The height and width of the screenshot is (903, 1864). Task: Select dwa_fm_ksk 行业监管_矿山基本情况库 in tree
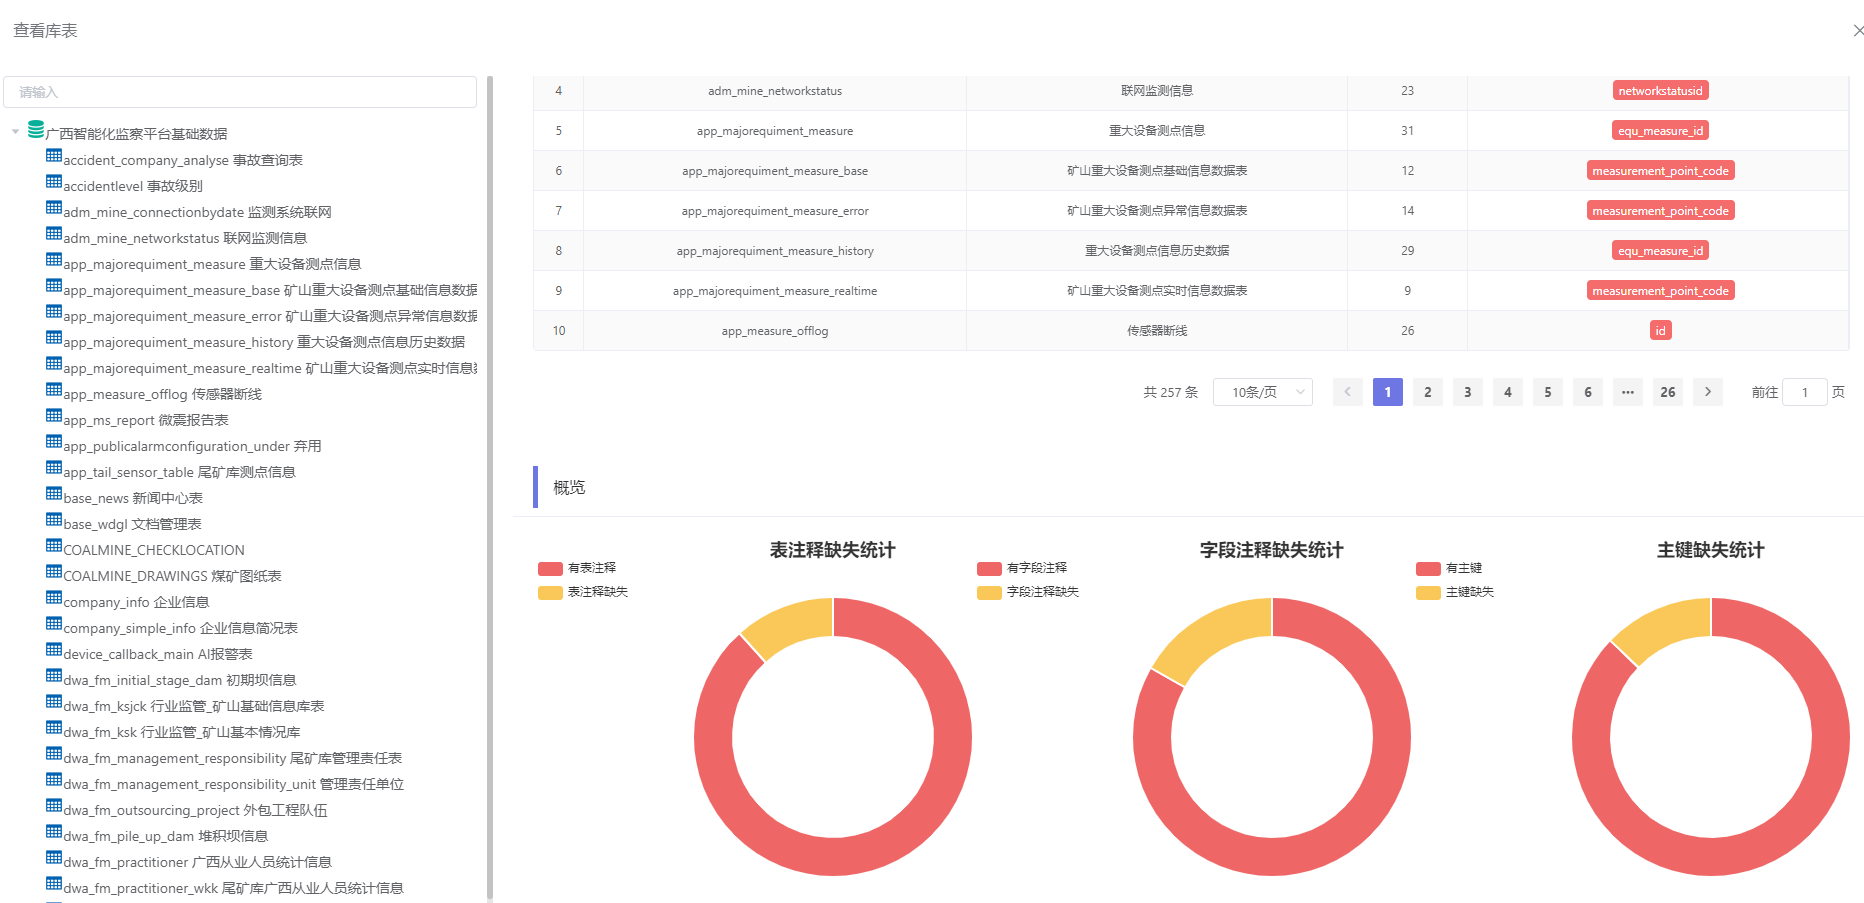[x=181, y=732]
